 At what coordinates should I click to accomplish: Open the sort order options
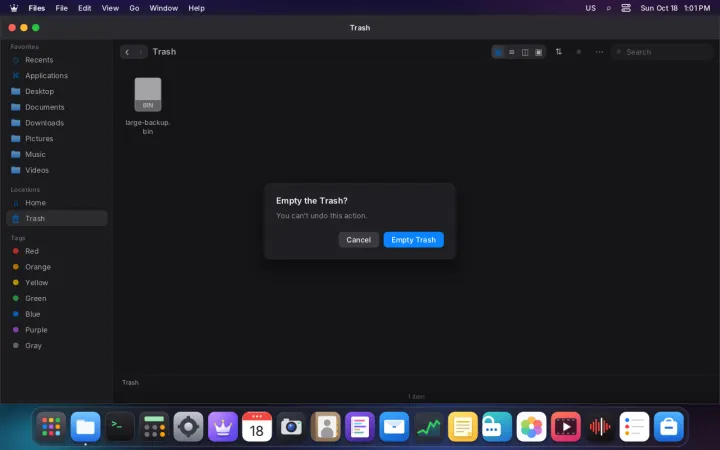[x=558, y=52]
